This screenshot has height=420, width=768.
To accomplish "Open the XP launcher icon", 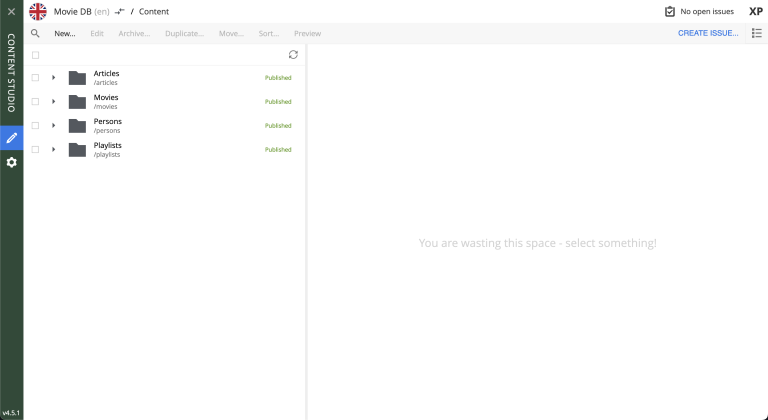I will tap(756, 12).
